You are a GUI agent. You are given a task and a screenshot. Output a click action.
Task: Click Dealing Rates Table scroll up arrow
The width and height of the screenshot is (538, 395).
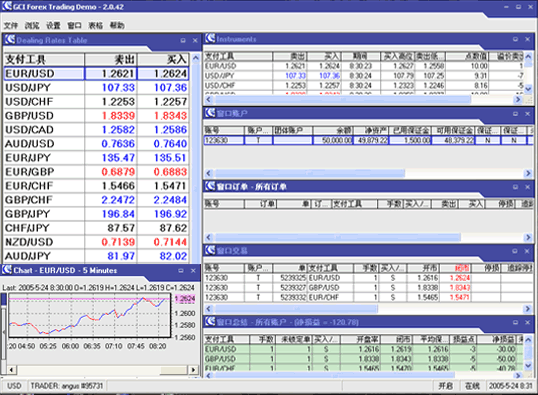tap(196, 58)
